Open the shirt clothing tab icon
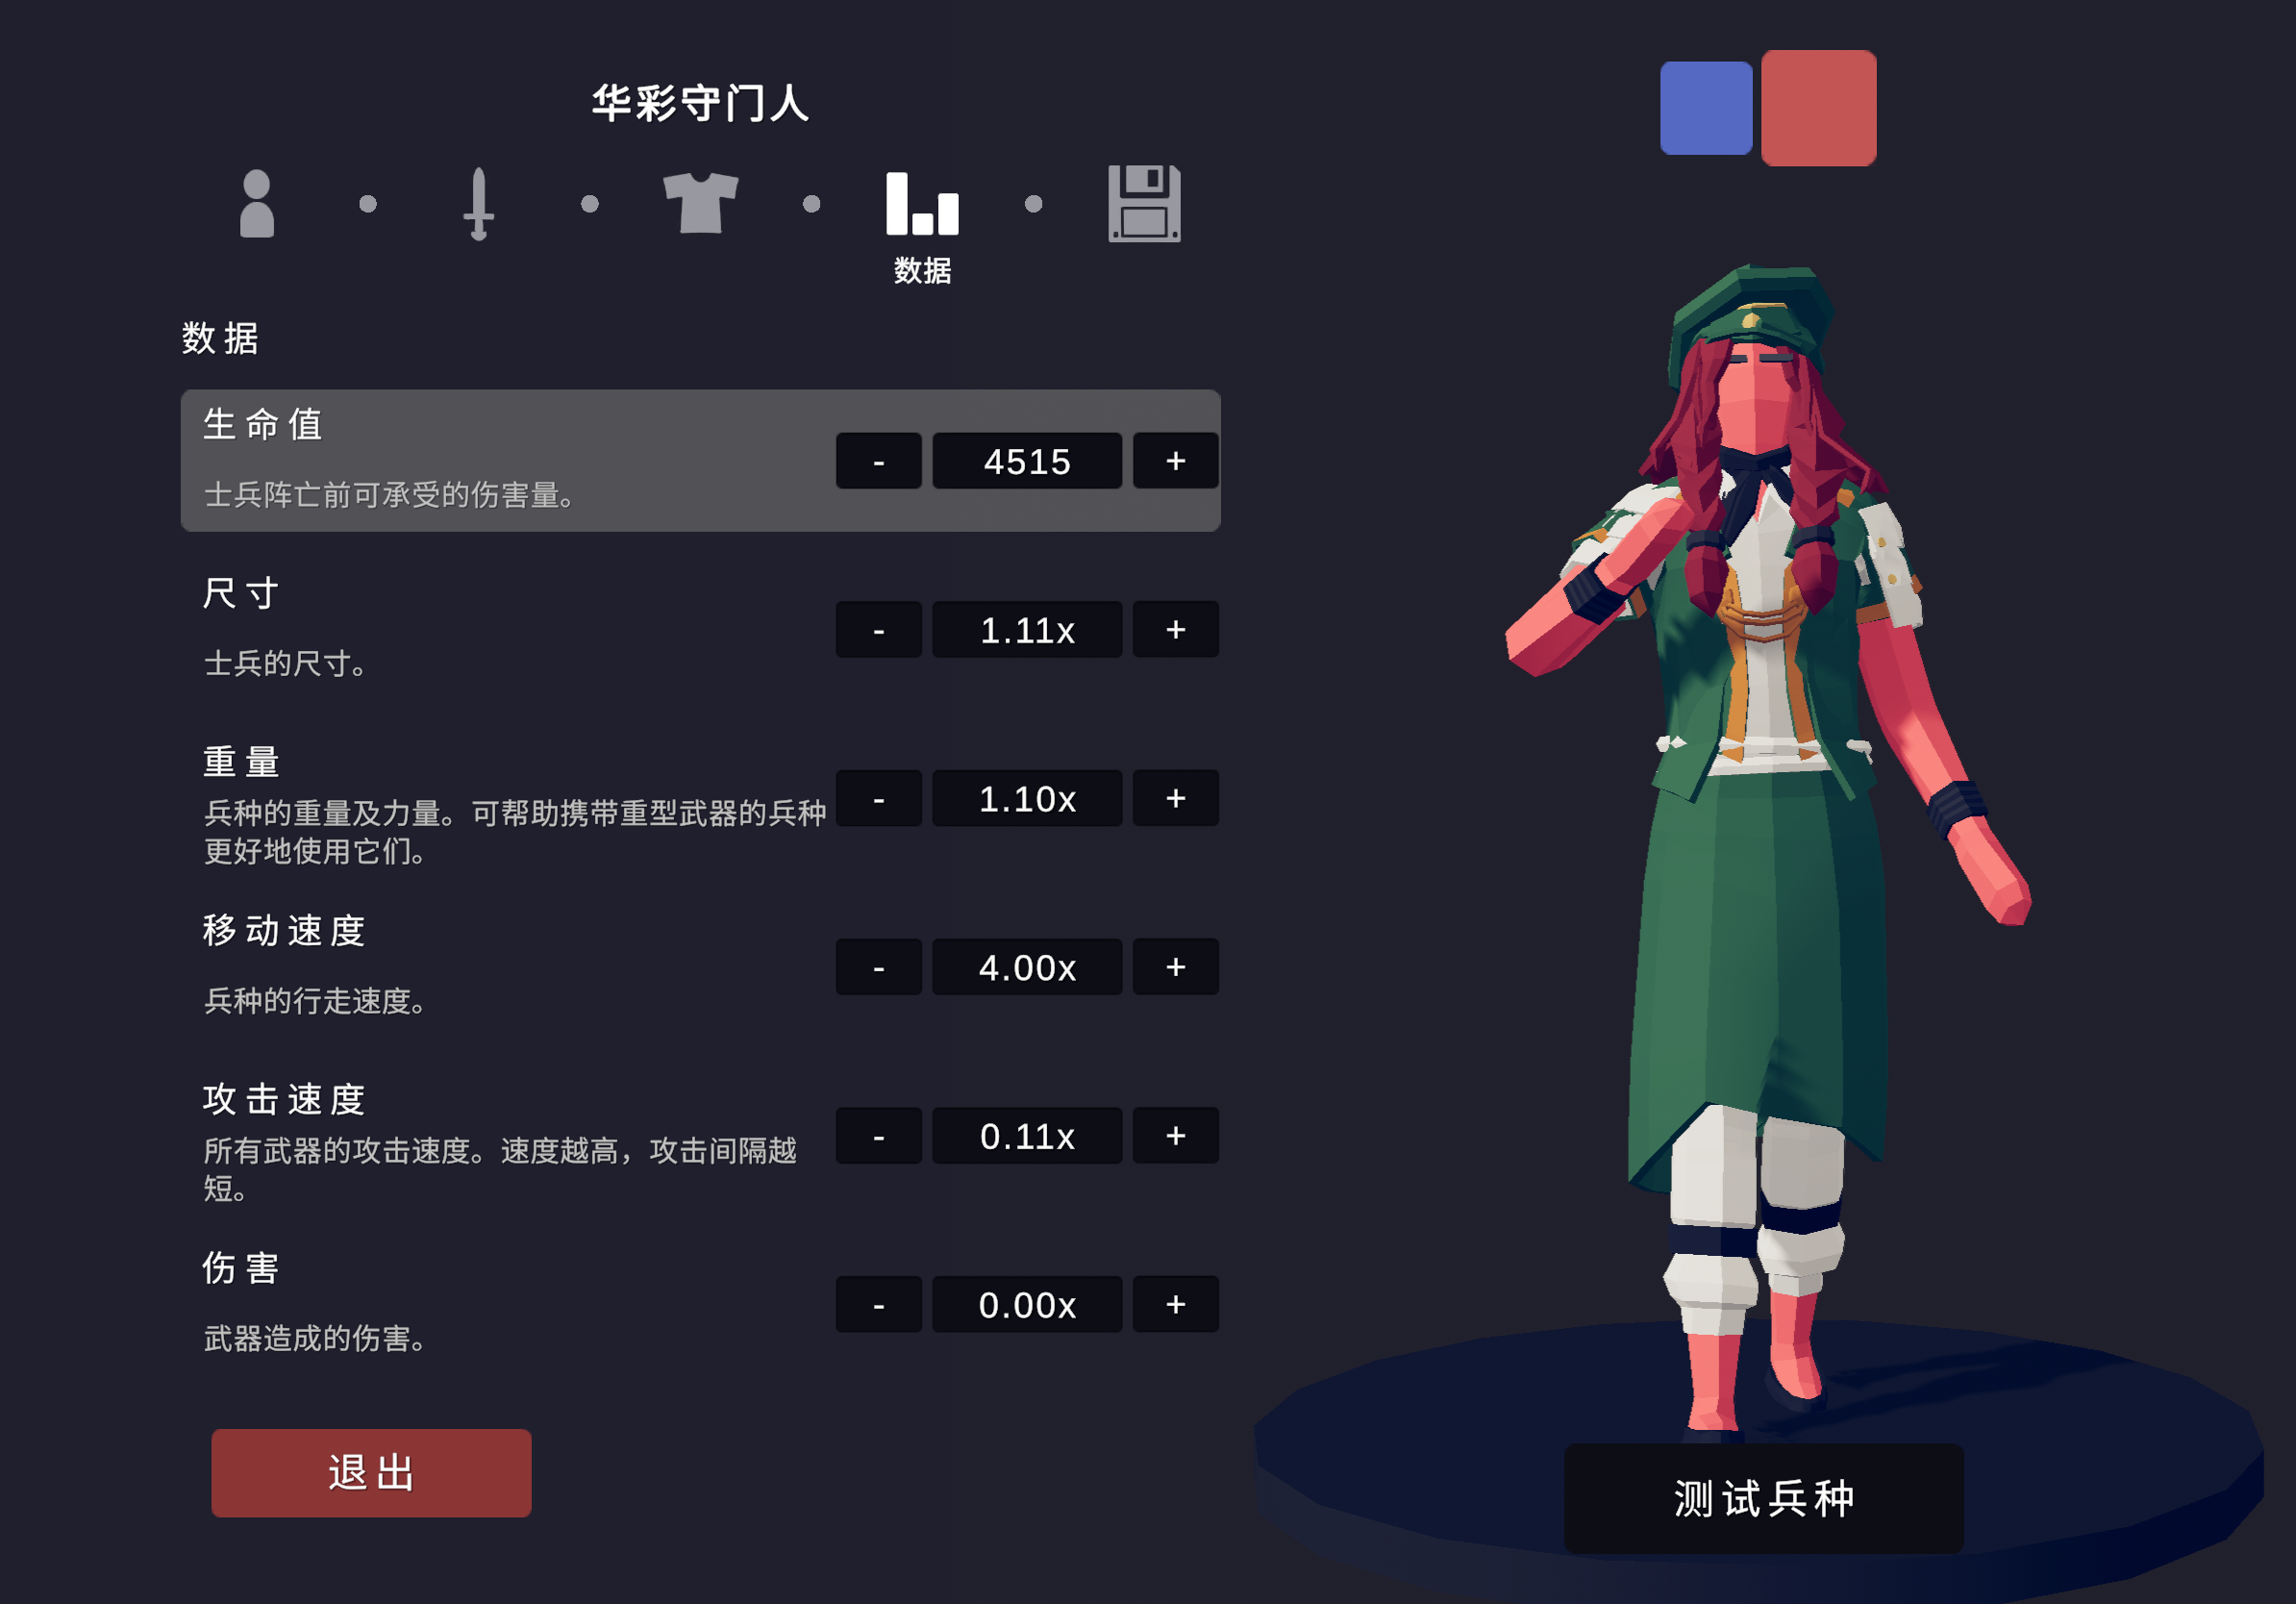Screen dimensions: 2296x1604 pyautogui.click(x=701, y=203)
